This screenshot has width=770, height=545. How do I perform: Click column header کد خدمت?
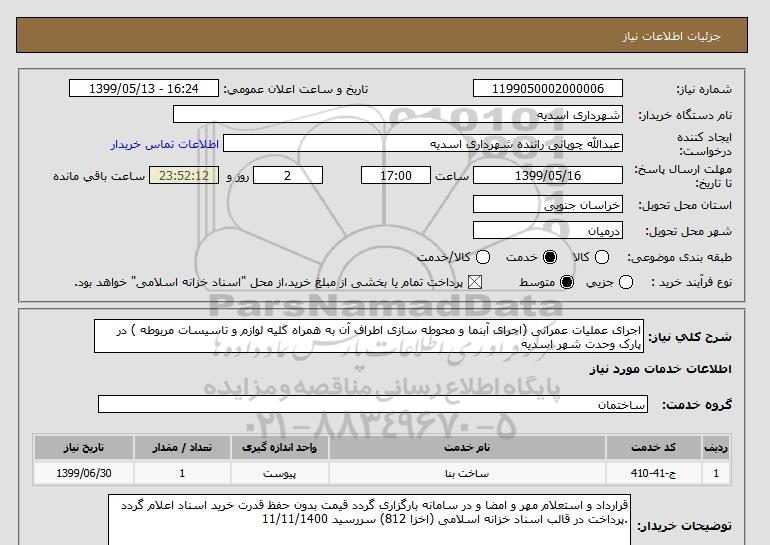point(653,447)
